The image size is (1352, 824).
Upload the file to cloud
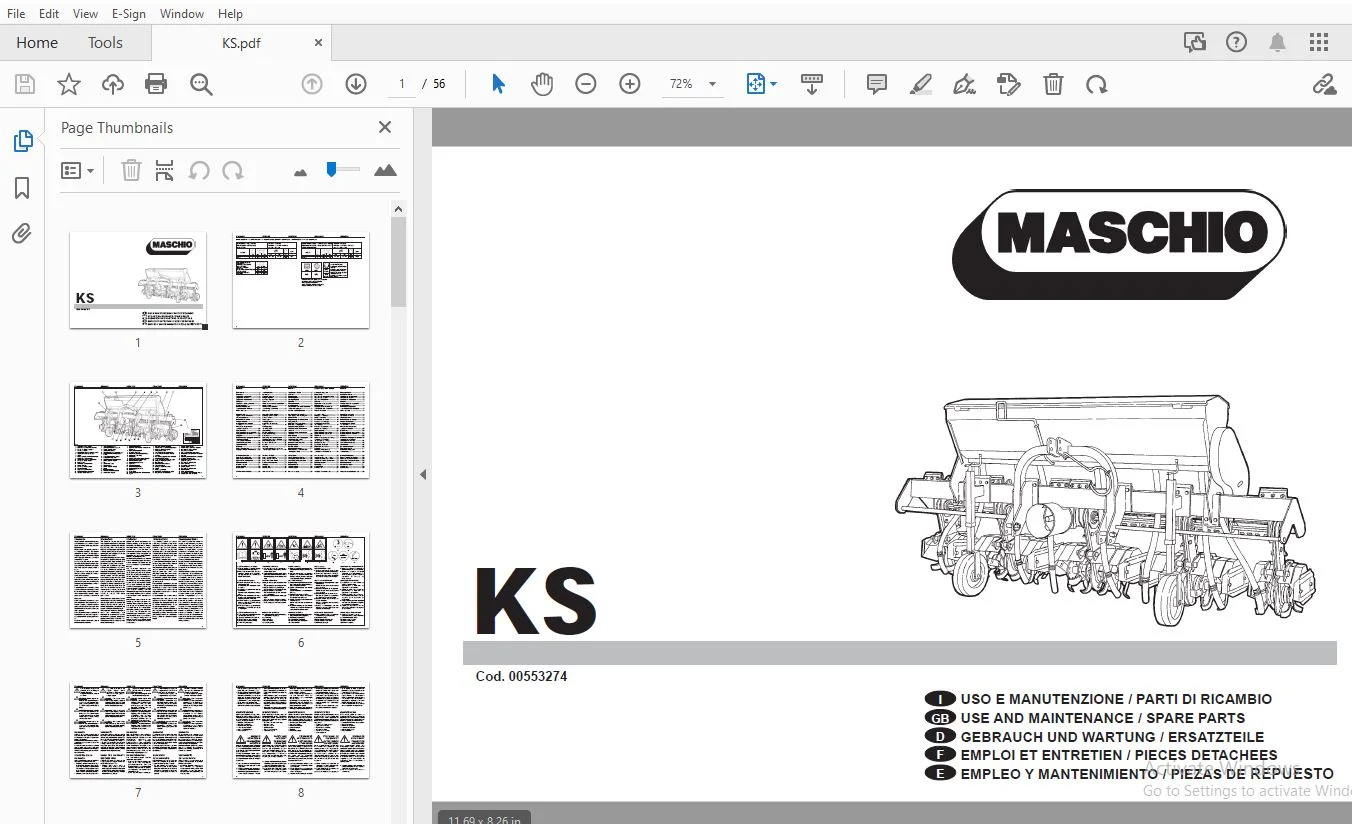(113, 85)
